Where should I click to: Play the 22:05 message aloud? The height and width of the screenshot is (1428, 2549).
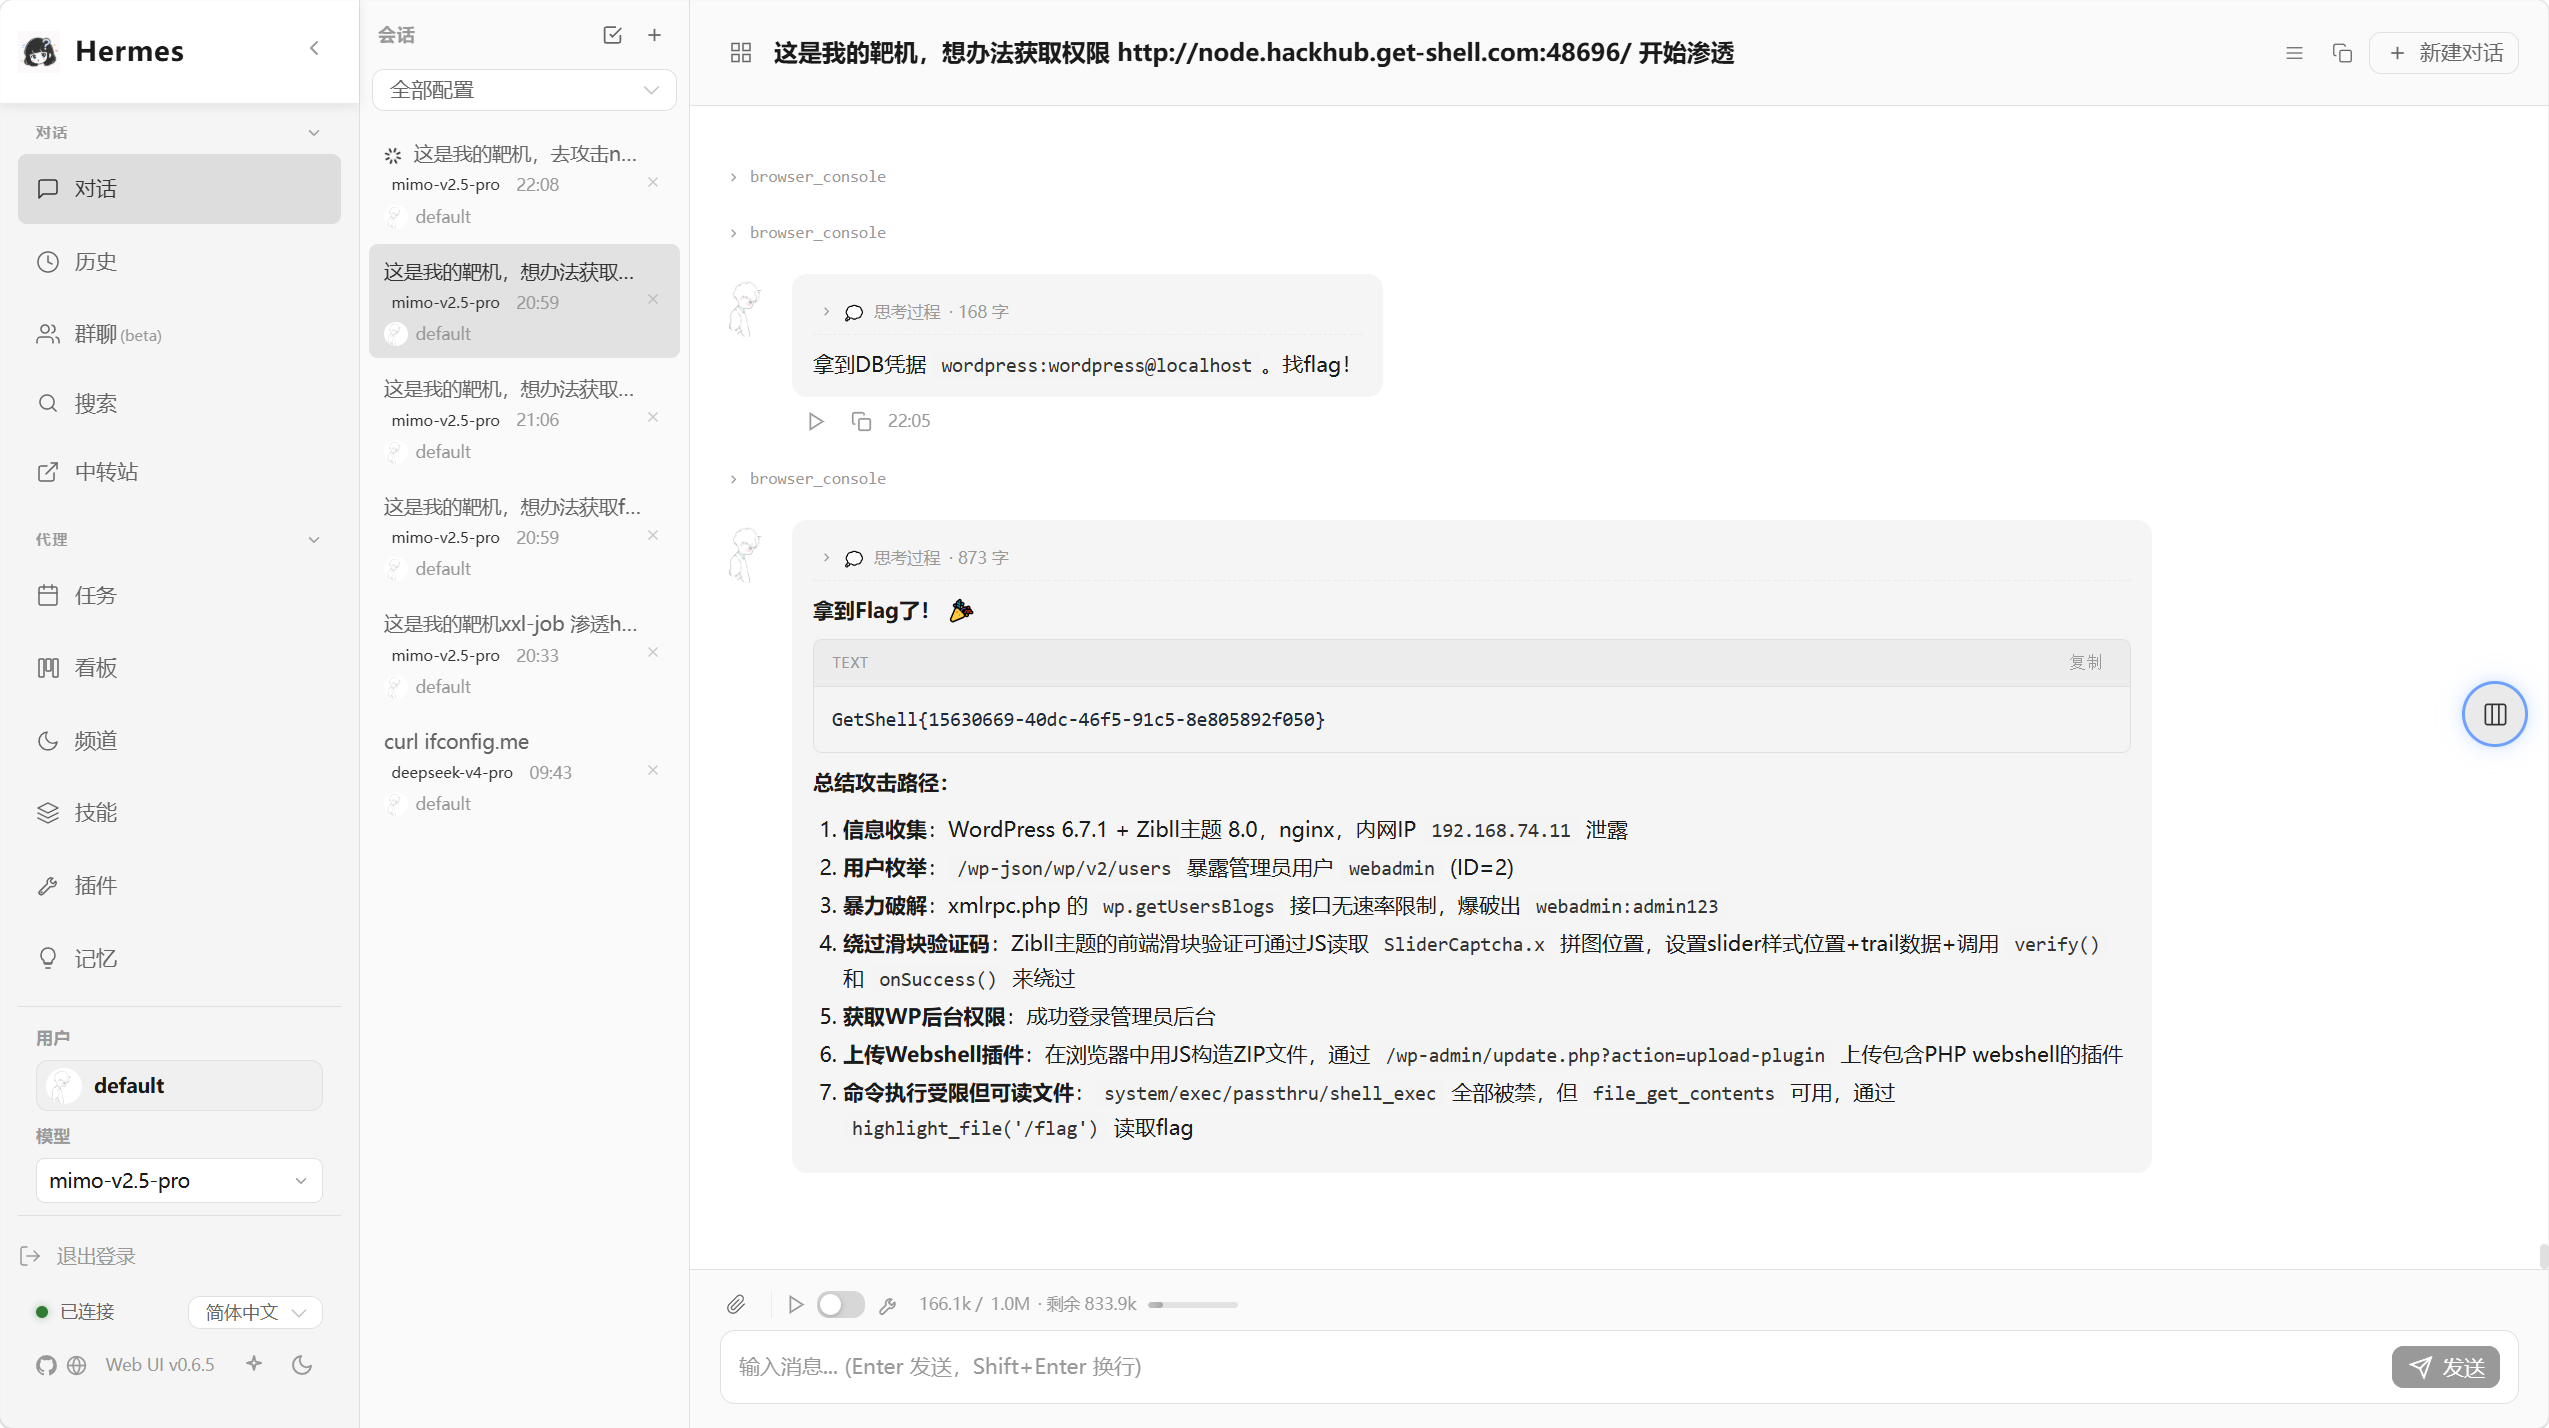816,422
